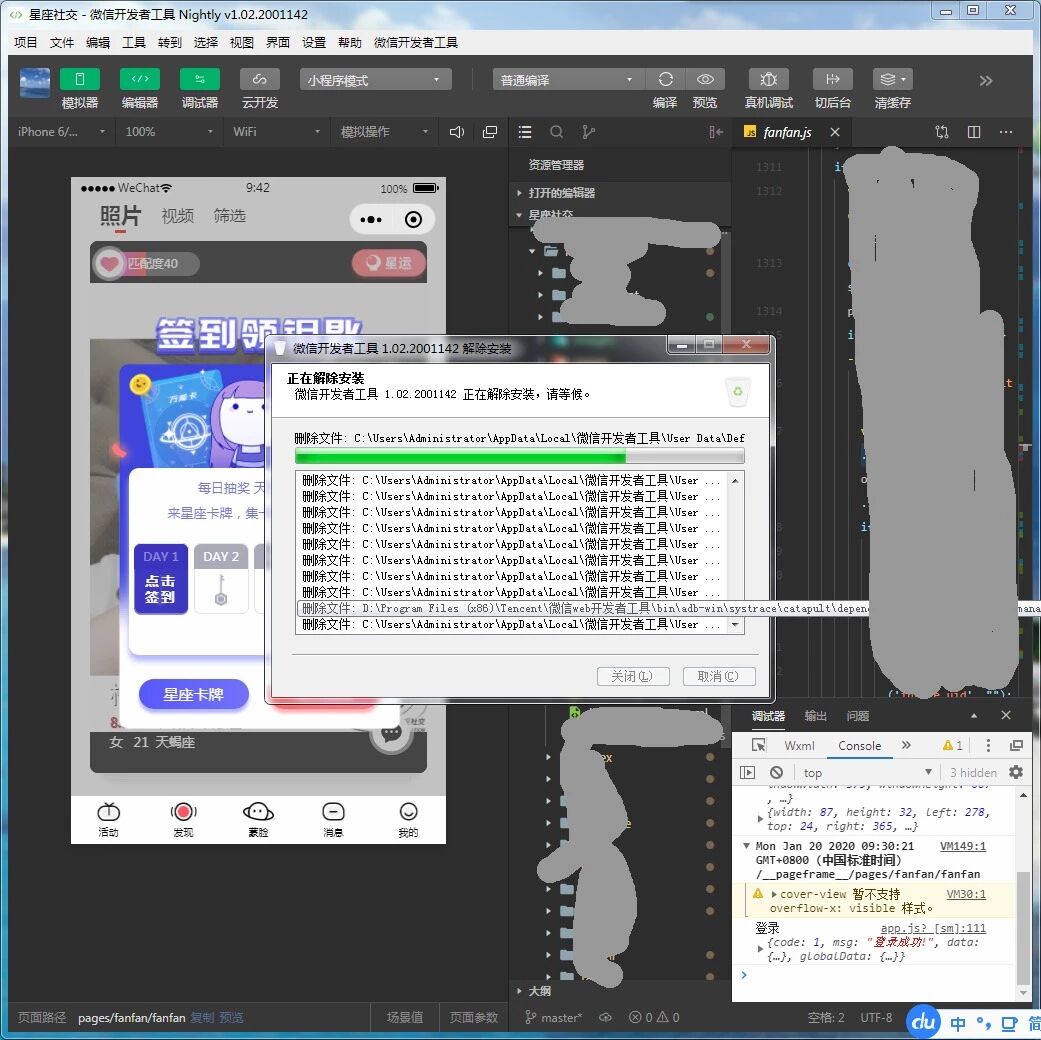Open the 活动 tab bar icon
This screenshot has height=1040, width=1041.
point(108,818)
